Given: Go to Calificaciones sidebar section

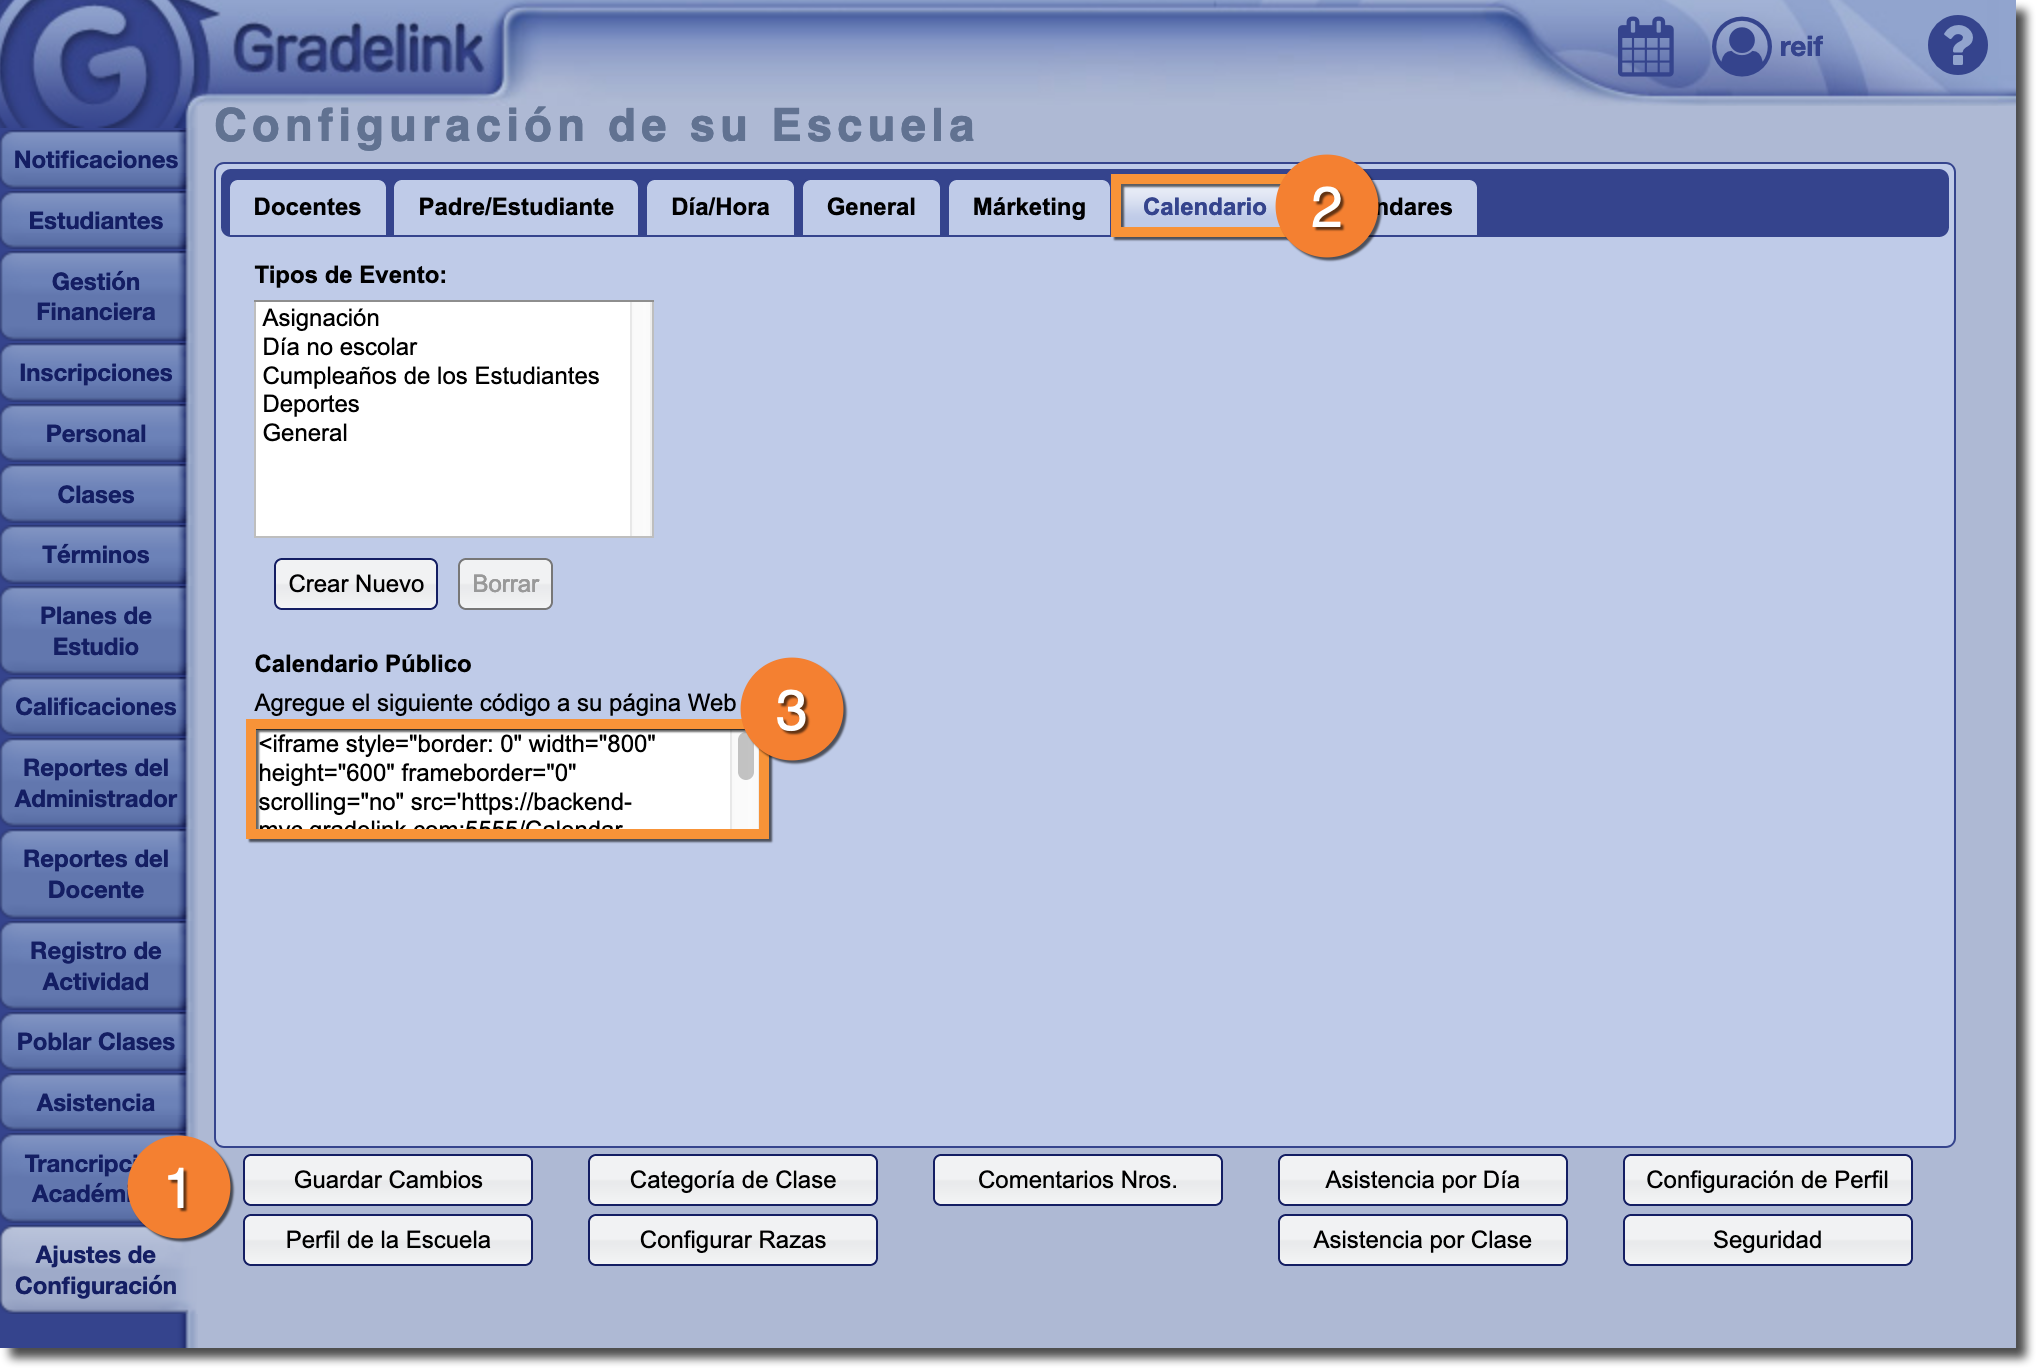Looking at the screenshot, I should click(95, 707).
